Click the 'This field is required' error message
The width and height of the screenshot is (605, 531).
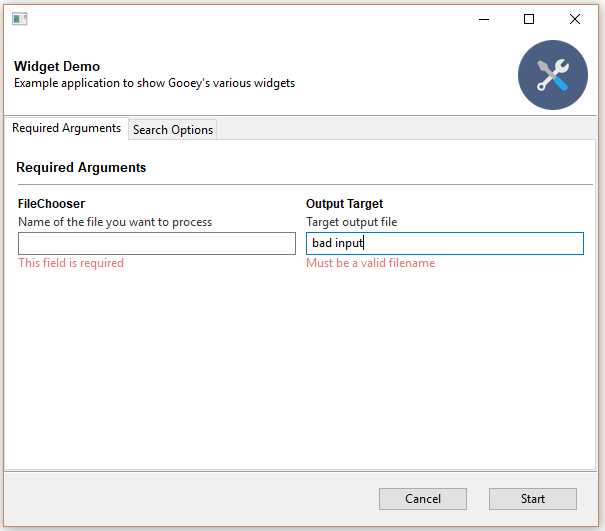click(x=71, y=263)
